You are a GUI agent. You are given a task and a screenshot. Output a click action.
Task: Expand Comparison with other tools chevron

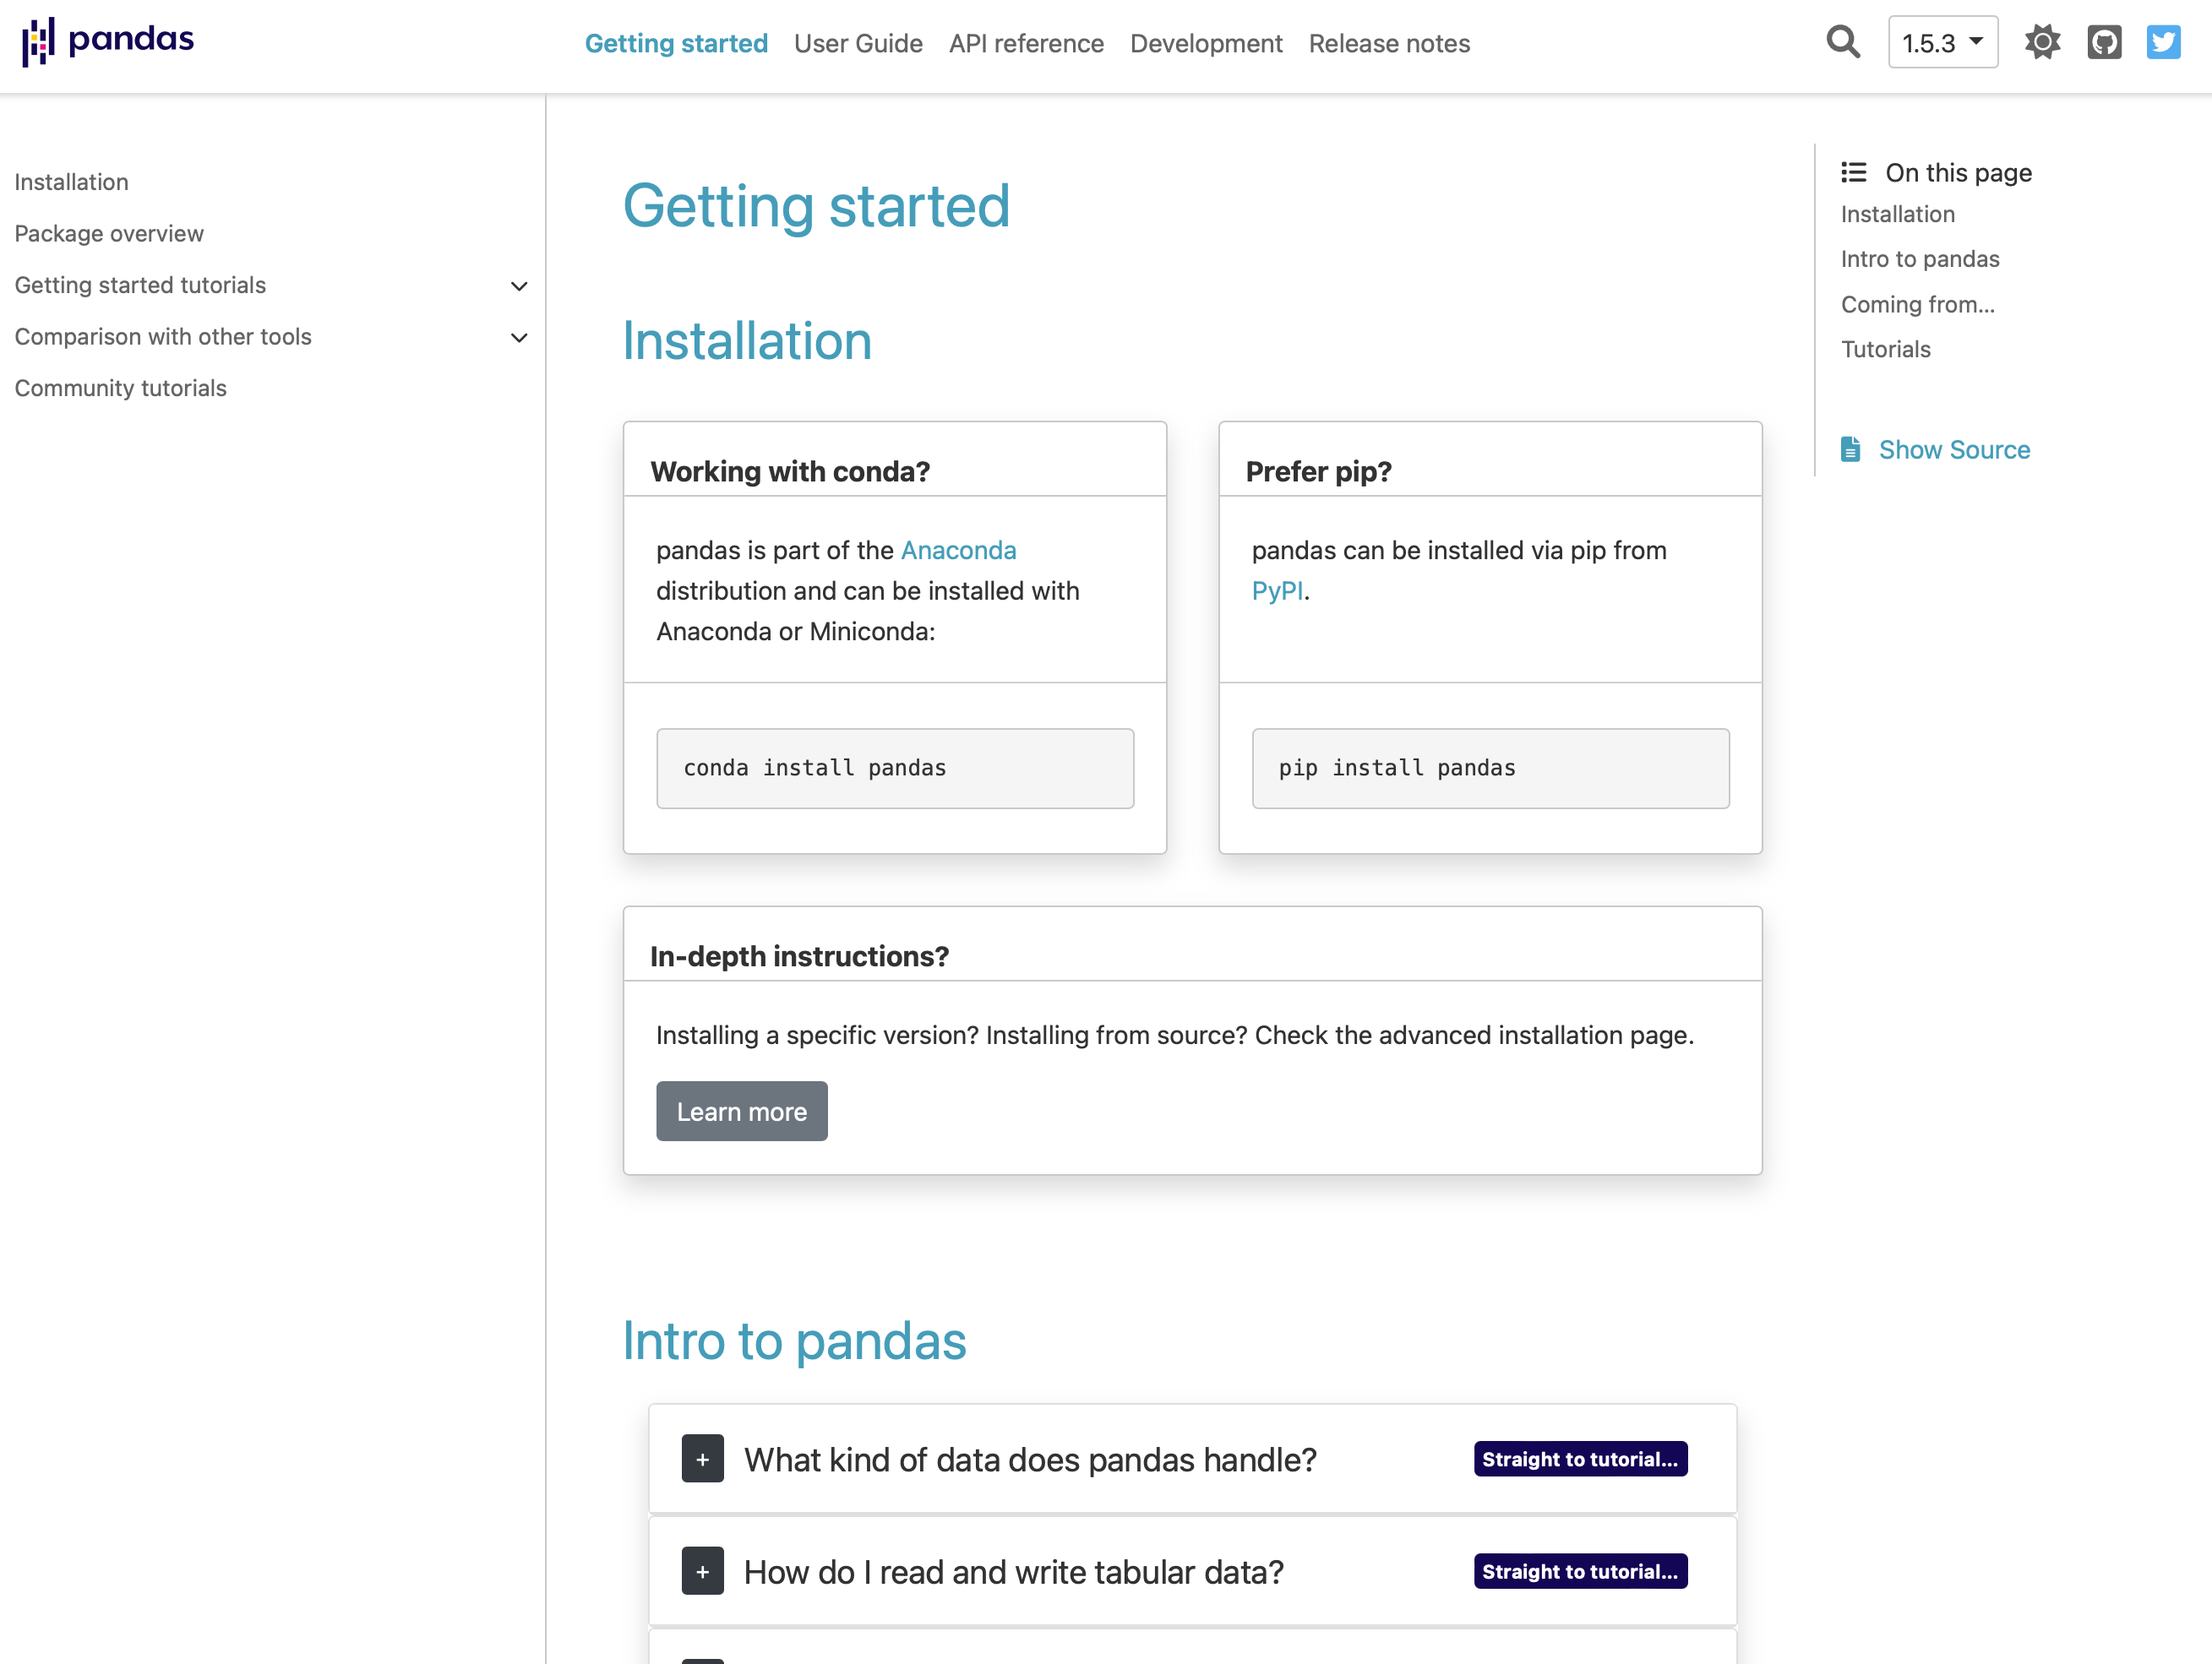click(519, 338)
